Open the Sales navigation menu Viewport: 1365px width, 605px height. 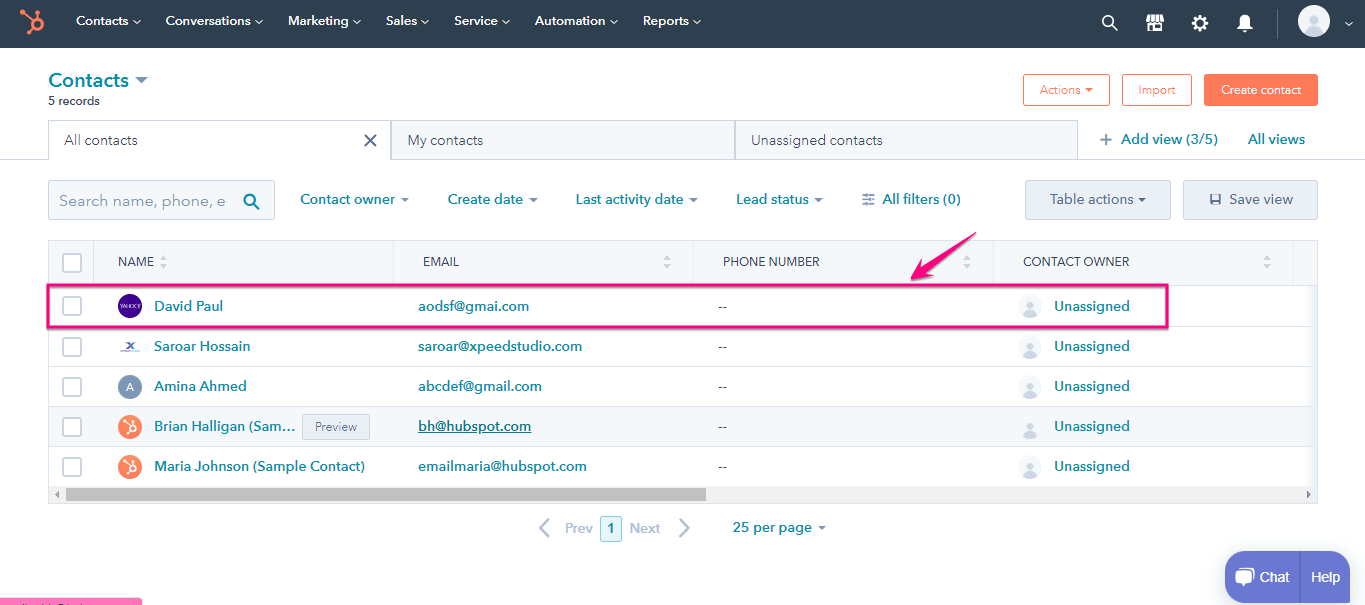407,21
